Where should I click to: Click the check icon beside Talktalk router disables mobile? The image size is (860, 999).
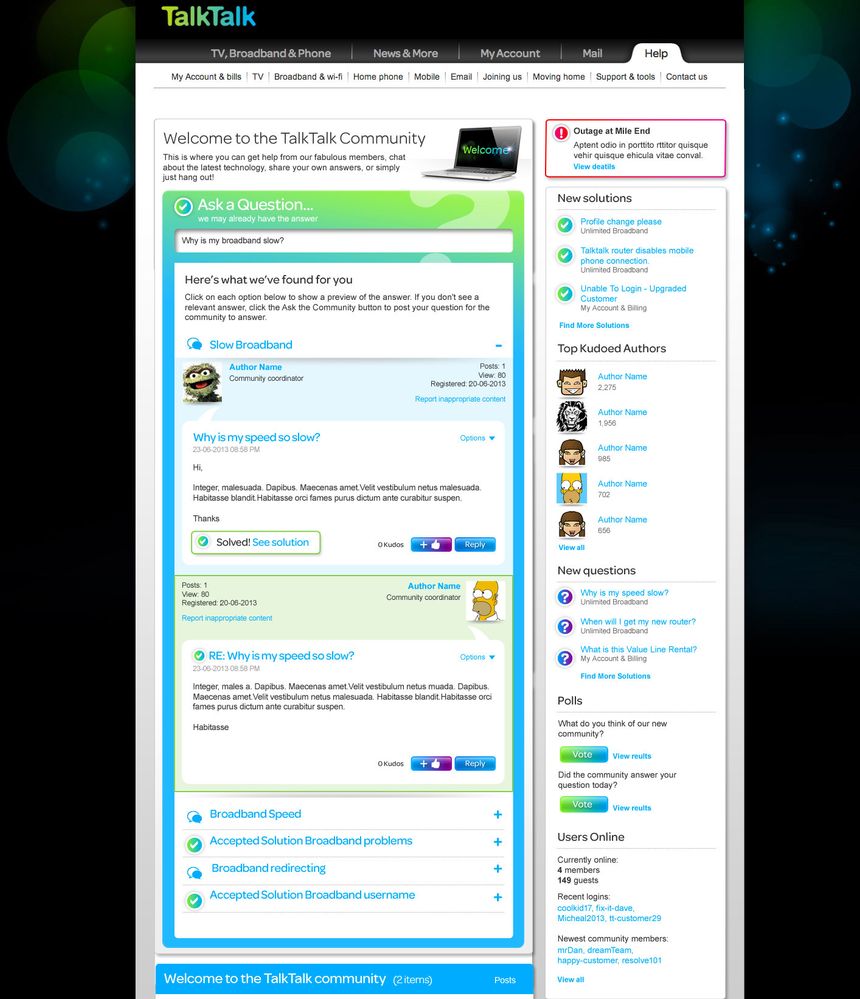(564, 255)
